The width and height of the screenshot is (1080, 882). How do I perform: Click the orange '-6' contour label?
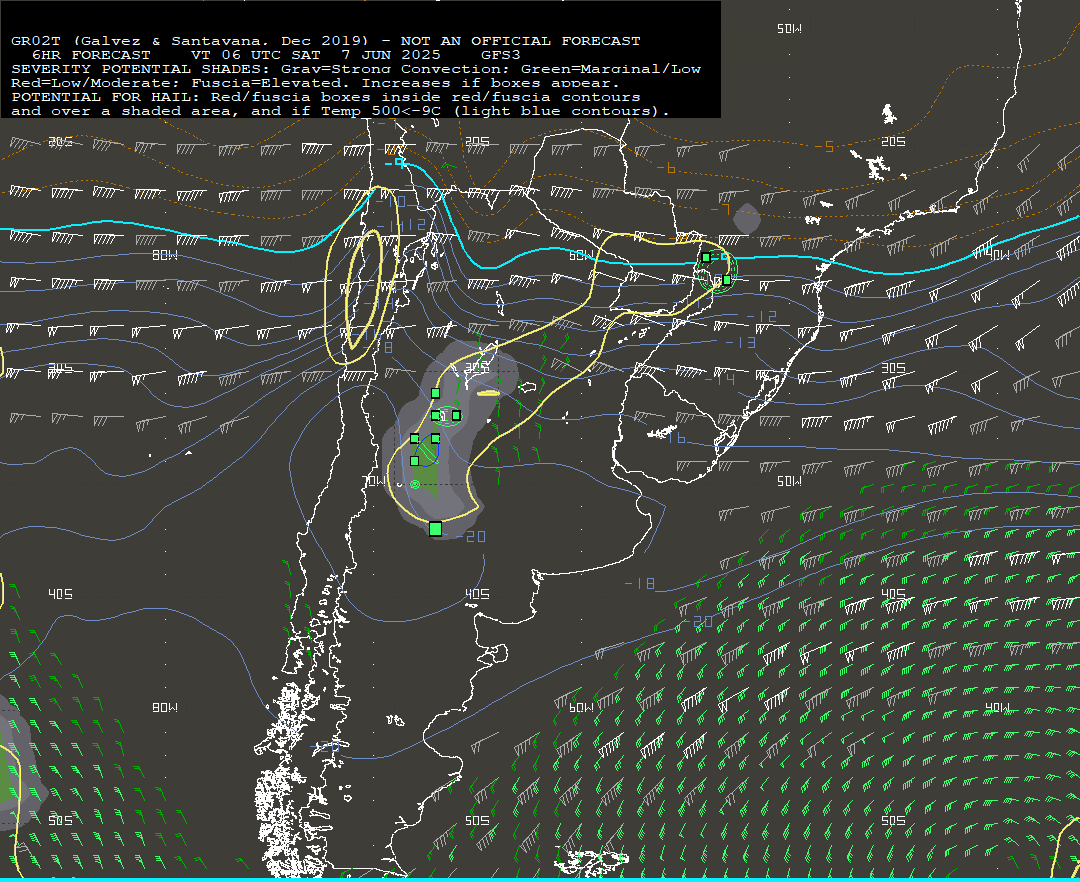[665, 168]
